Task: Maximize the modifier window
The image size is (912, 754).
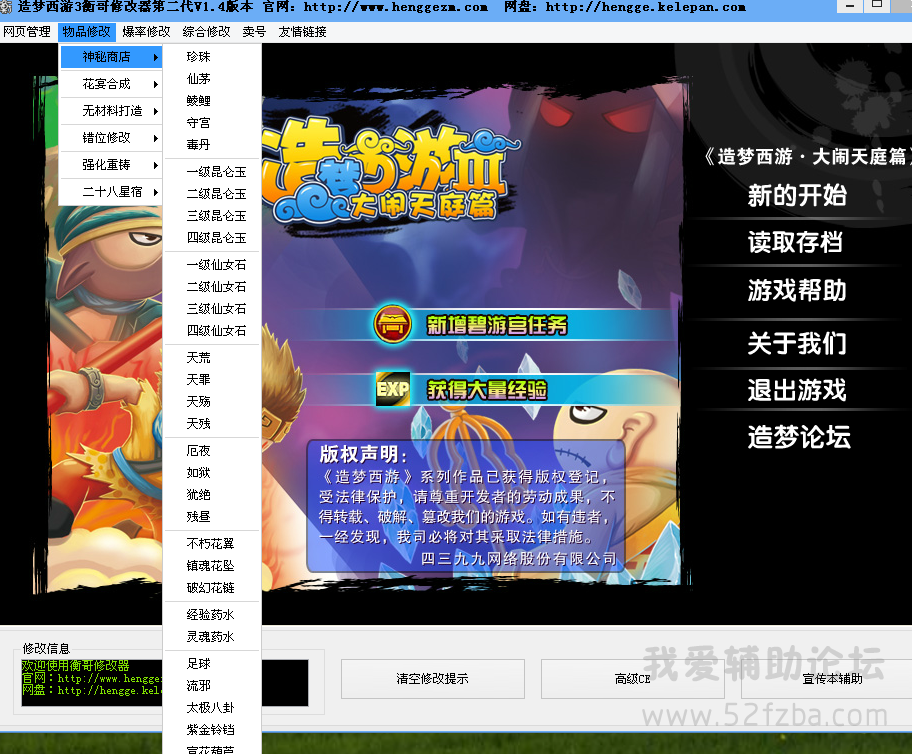Action: click(877, 5)
